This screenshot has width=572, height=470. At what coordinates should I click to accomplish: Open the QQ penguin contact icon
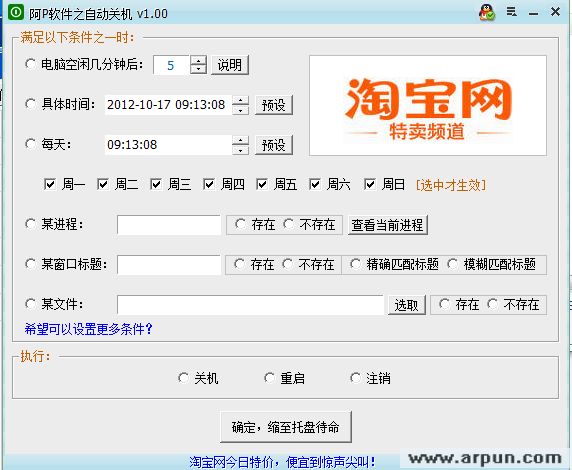487,12
